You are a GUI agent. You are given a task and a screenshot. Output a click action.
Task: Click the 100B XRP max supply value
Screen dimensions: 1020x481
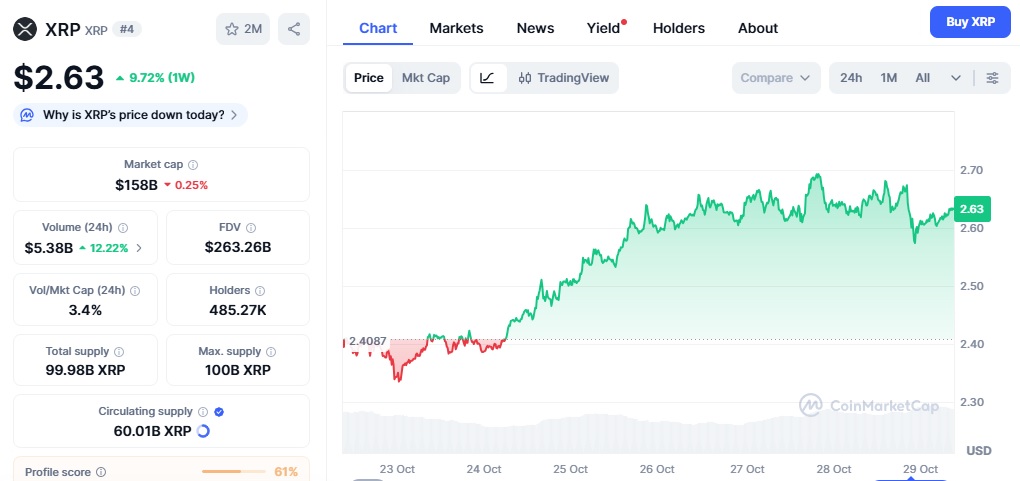[x=238, y=371]
